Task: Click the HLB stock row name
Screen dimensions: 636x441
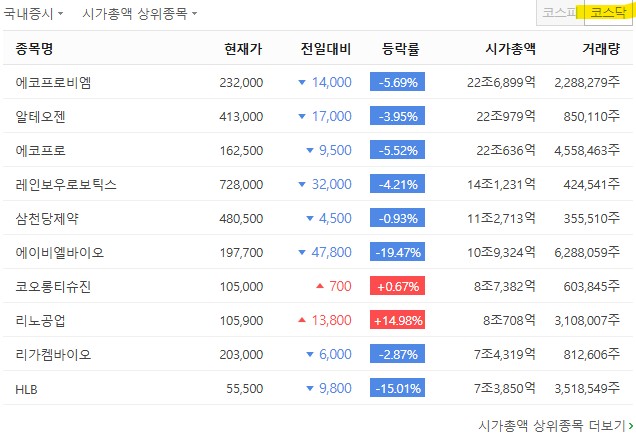Action: pyautogui.click(x=26, y=389)
